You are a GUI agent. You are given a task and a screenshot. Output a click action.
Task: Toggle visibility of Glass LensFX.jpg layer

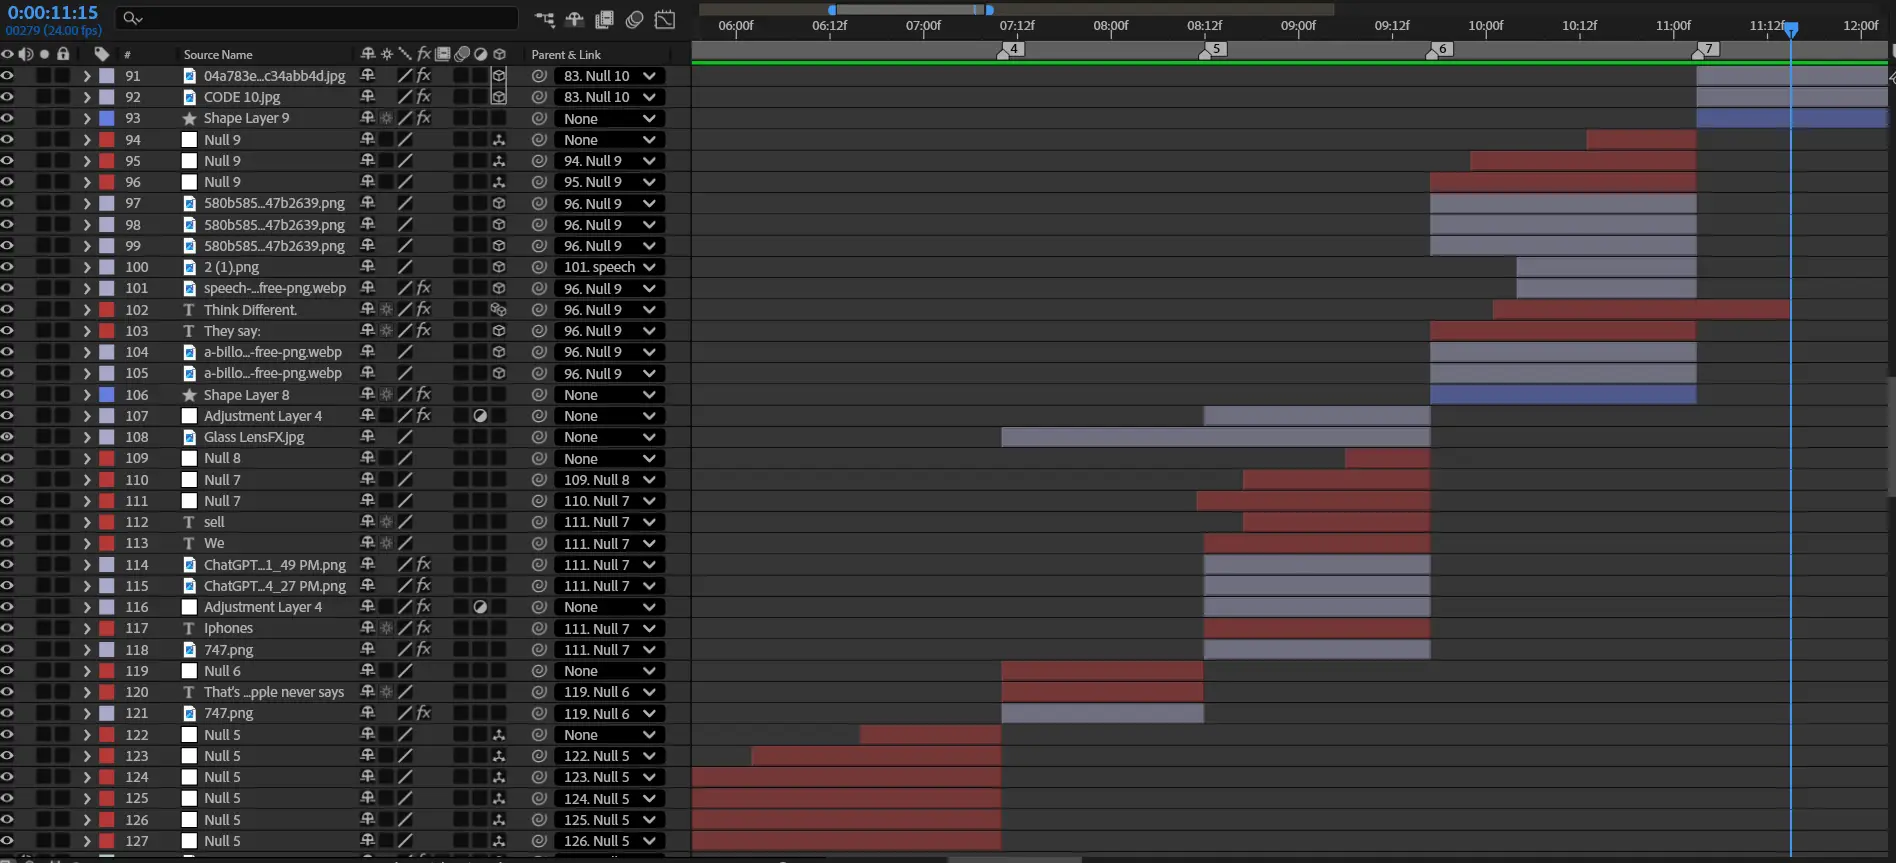[7, 437]
